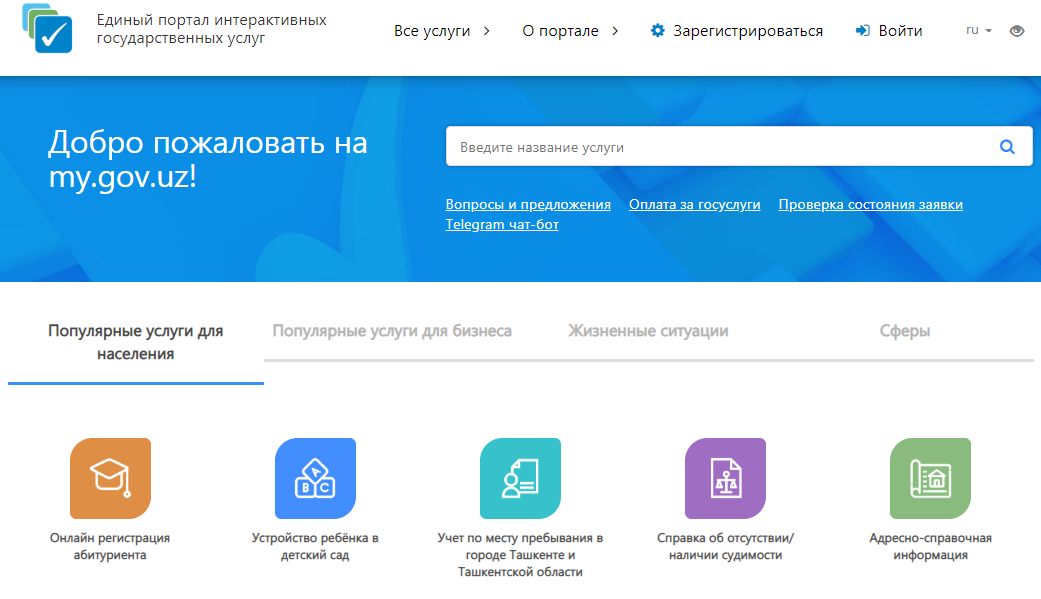Open Telegram чат-бот link
This screenshot has height=599, width=1041.
click(502, 224)
